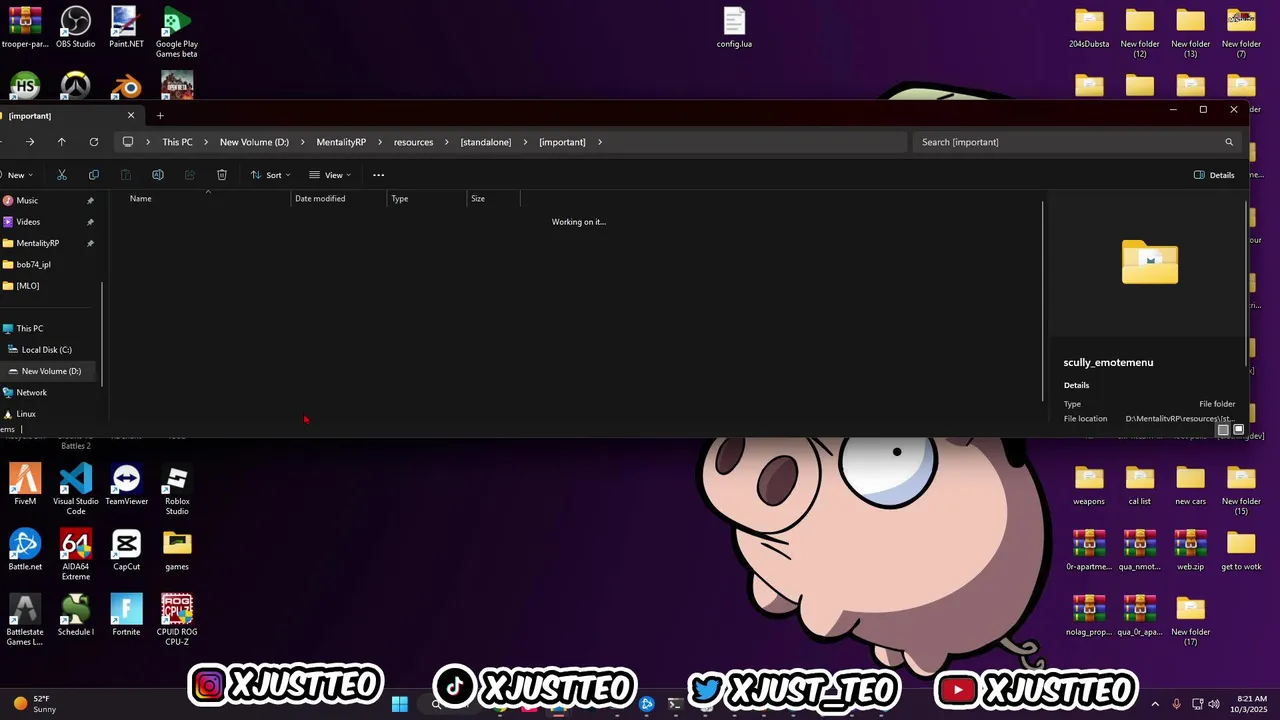Navigate to resources breadcrumb
Image resolution: width=1280 pixels, height=720 pixels.
click(x=413, y=142)
